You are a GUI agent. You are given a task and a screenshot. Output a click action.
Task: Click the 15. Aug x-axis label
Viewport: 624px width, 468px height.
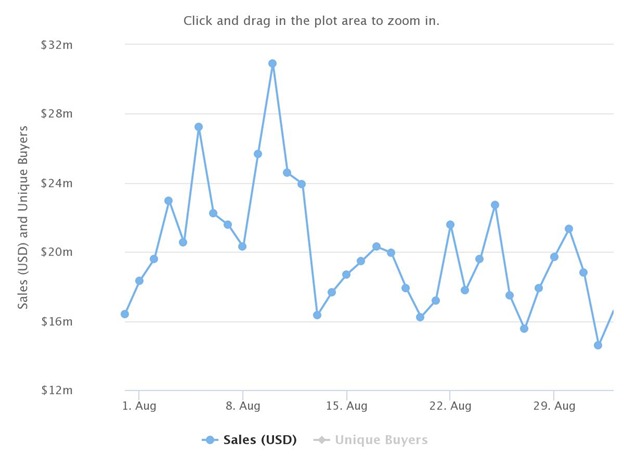pyautogui.click(x=347, y=406)
